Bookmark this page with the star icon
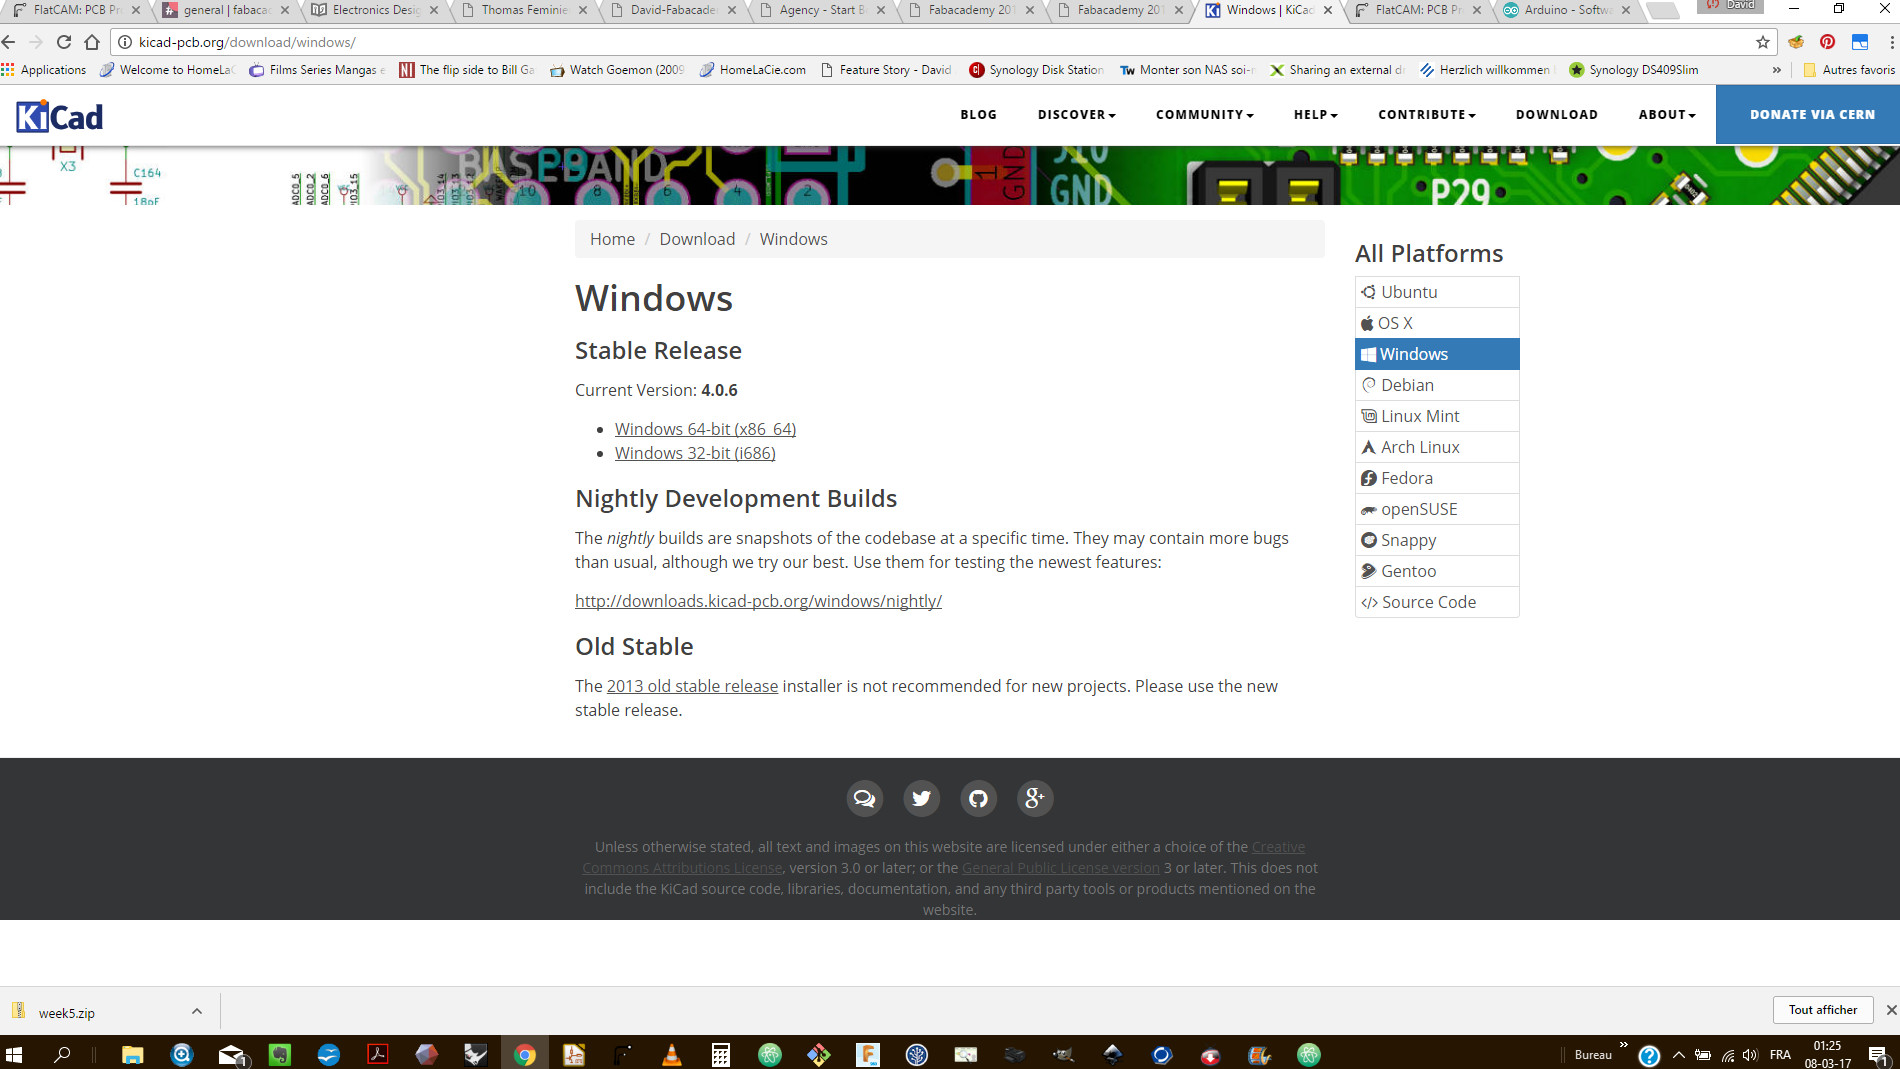The height and width of the screenshot is (1069, 1900). click(1762, 42)
